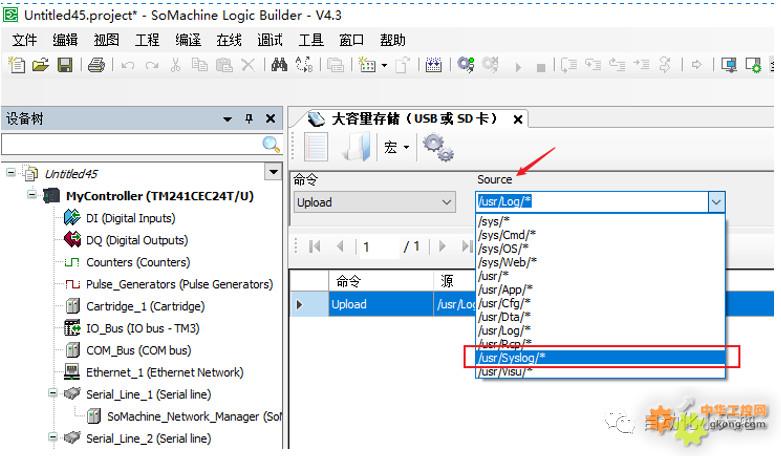Pin the 设备树 panel
This screenshot has height=456, width=781.
pos(249,118)
